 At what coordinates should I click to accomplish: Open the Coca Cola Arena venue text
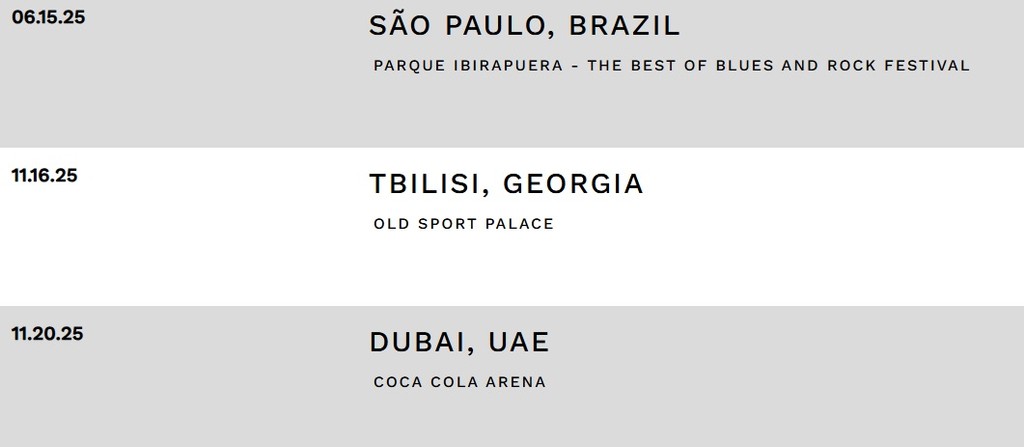[x=460, y=382]
